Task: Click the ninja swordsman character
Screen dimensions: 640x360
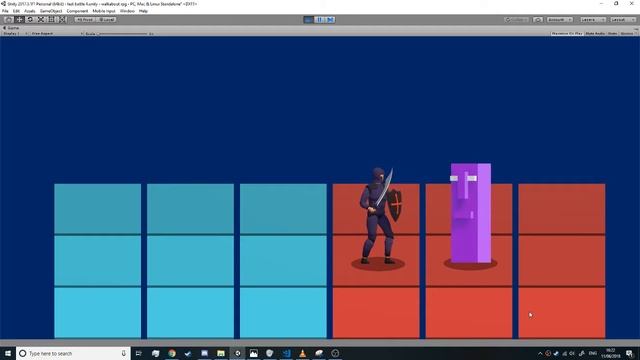Action: [379, 216]
